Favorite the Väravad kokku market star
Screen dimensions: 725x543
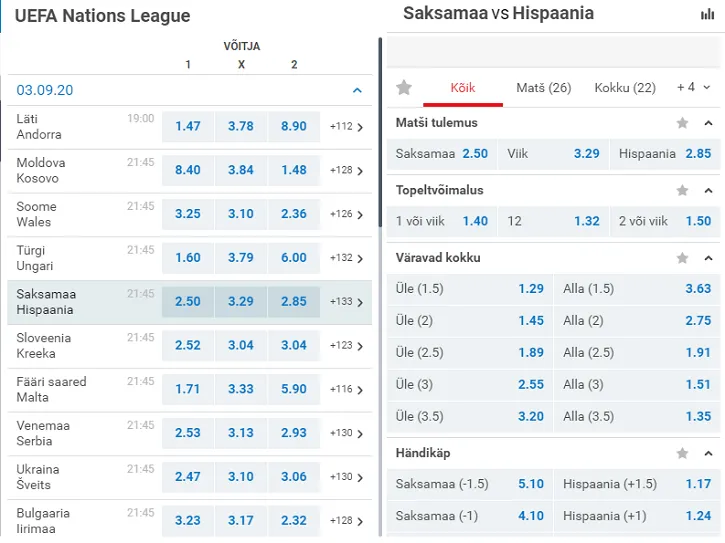[x=683, y=258]
